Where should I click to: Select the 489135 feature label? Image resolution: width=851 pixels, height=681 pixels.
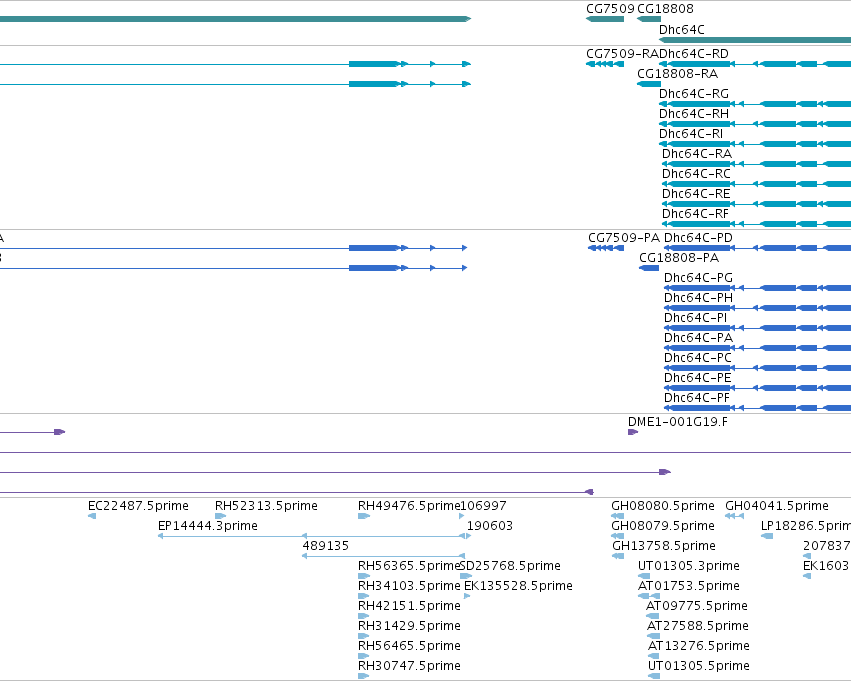[326, 546]
